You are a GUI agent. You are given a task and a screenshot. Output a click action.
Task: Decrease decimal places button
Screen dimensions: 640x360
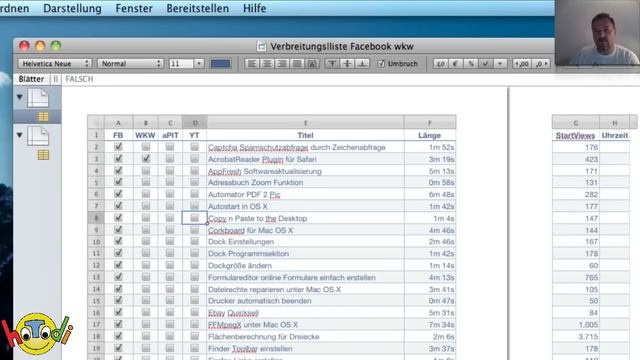[x=522, y=64]
